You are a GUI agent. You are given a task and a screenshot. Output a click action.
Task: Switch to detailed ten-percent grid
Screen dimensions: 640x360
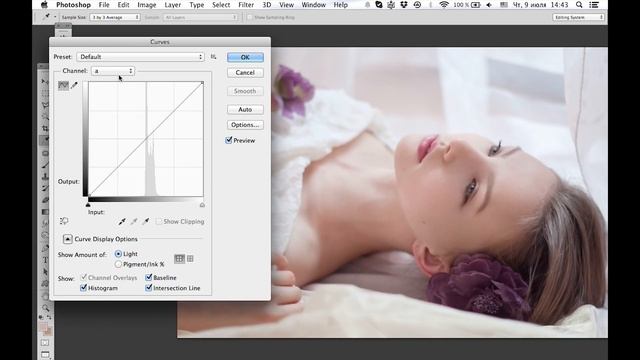190,258
